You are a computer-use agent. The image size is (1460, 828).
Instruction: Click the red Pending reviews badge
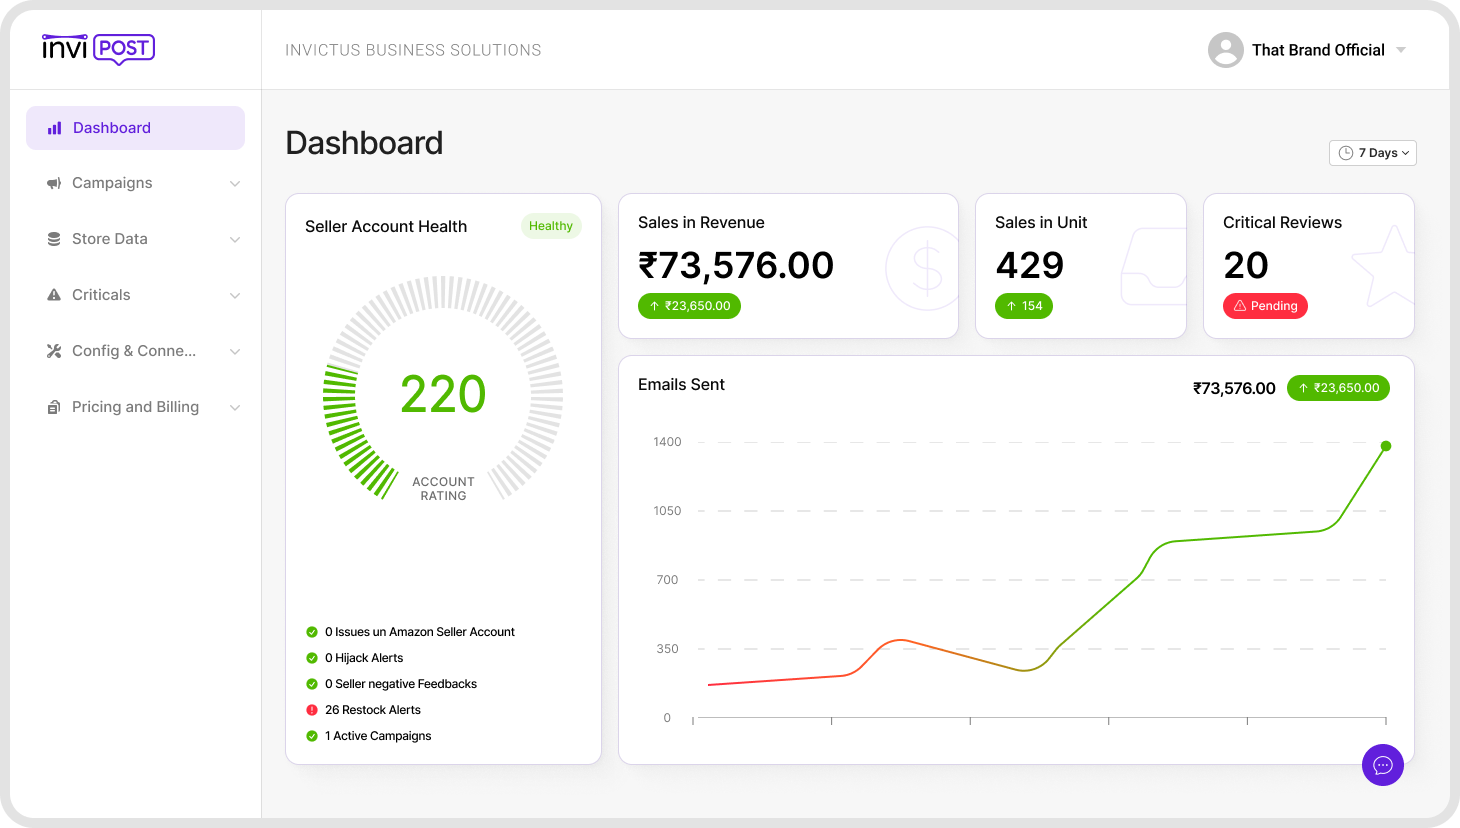(x=1265, y=306)
